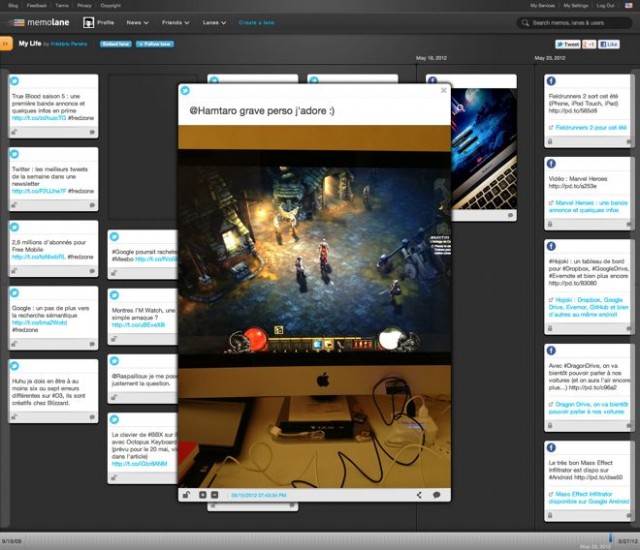
Task: Click the bottom timeline bar
Action: coord(320,541)
